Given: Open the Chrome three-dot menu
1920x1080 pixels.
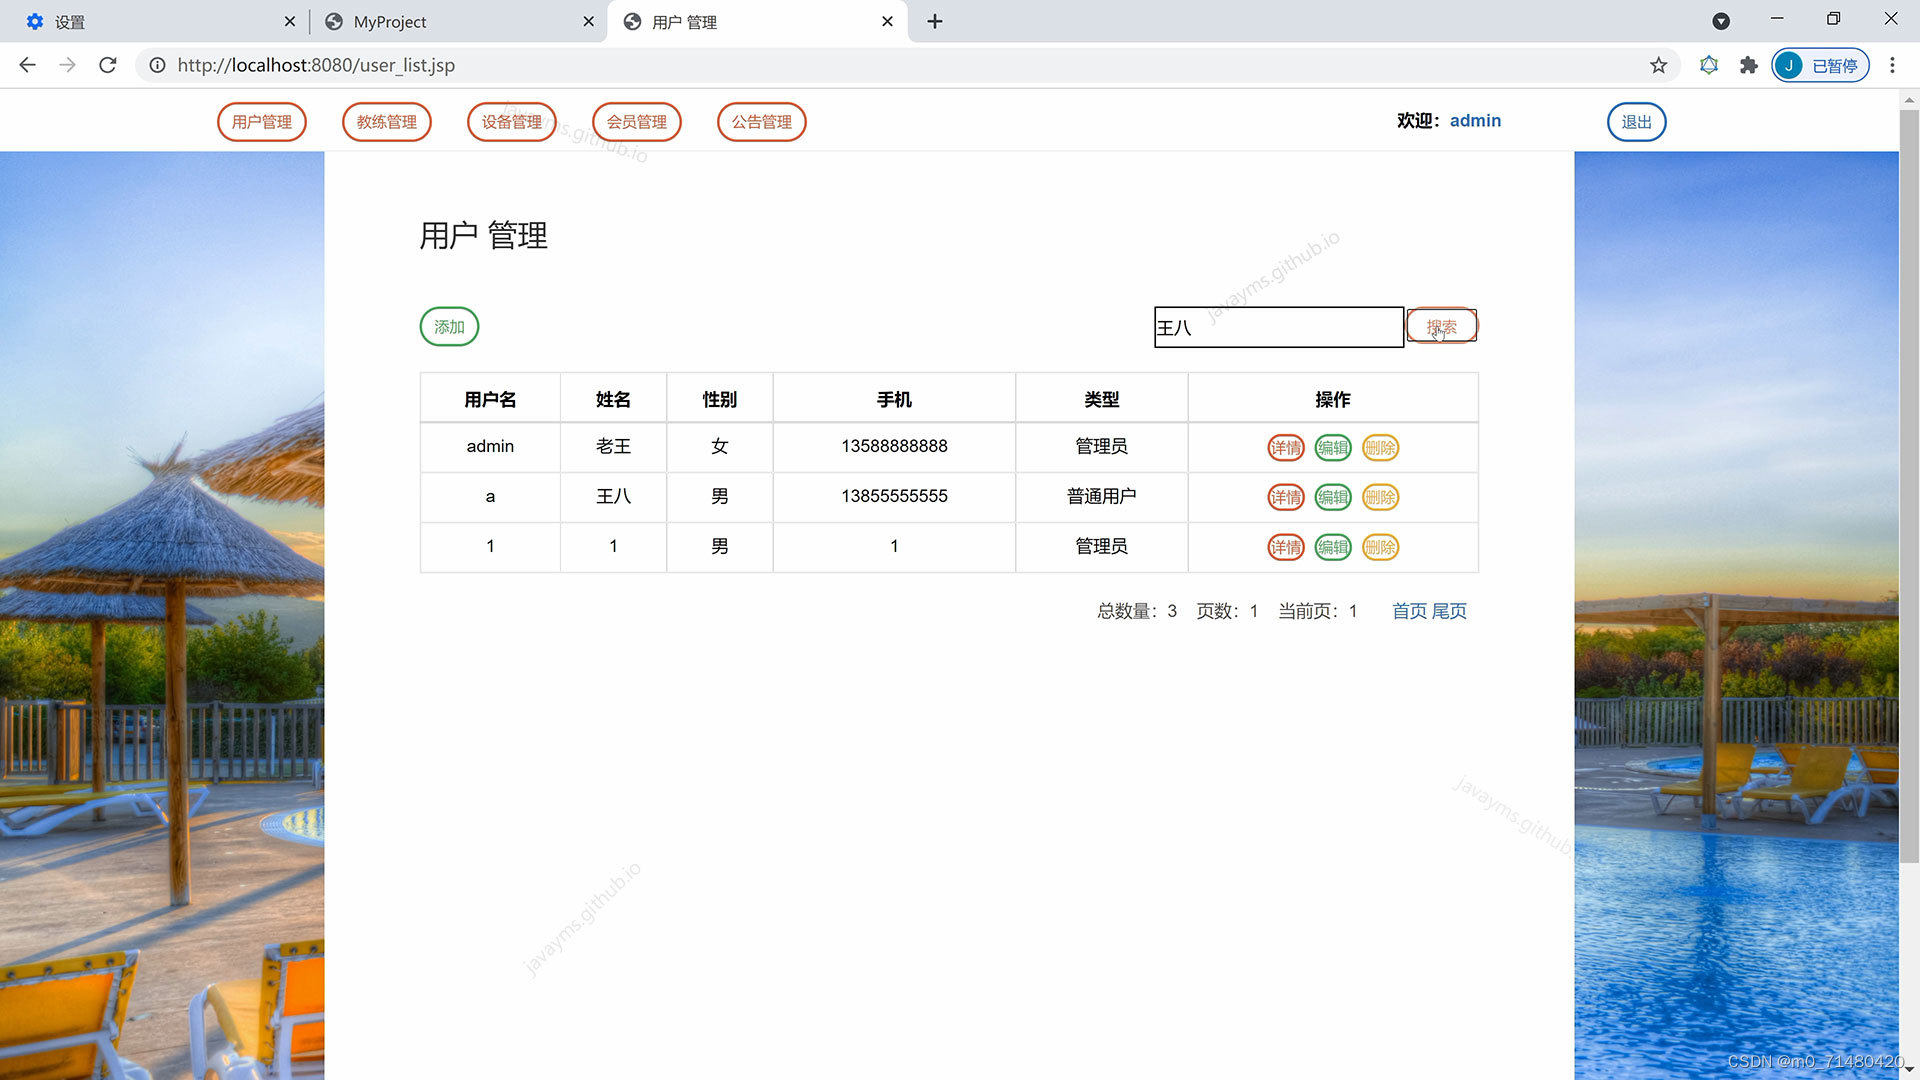Looking at the screenshot, I should coord(1892,65).
